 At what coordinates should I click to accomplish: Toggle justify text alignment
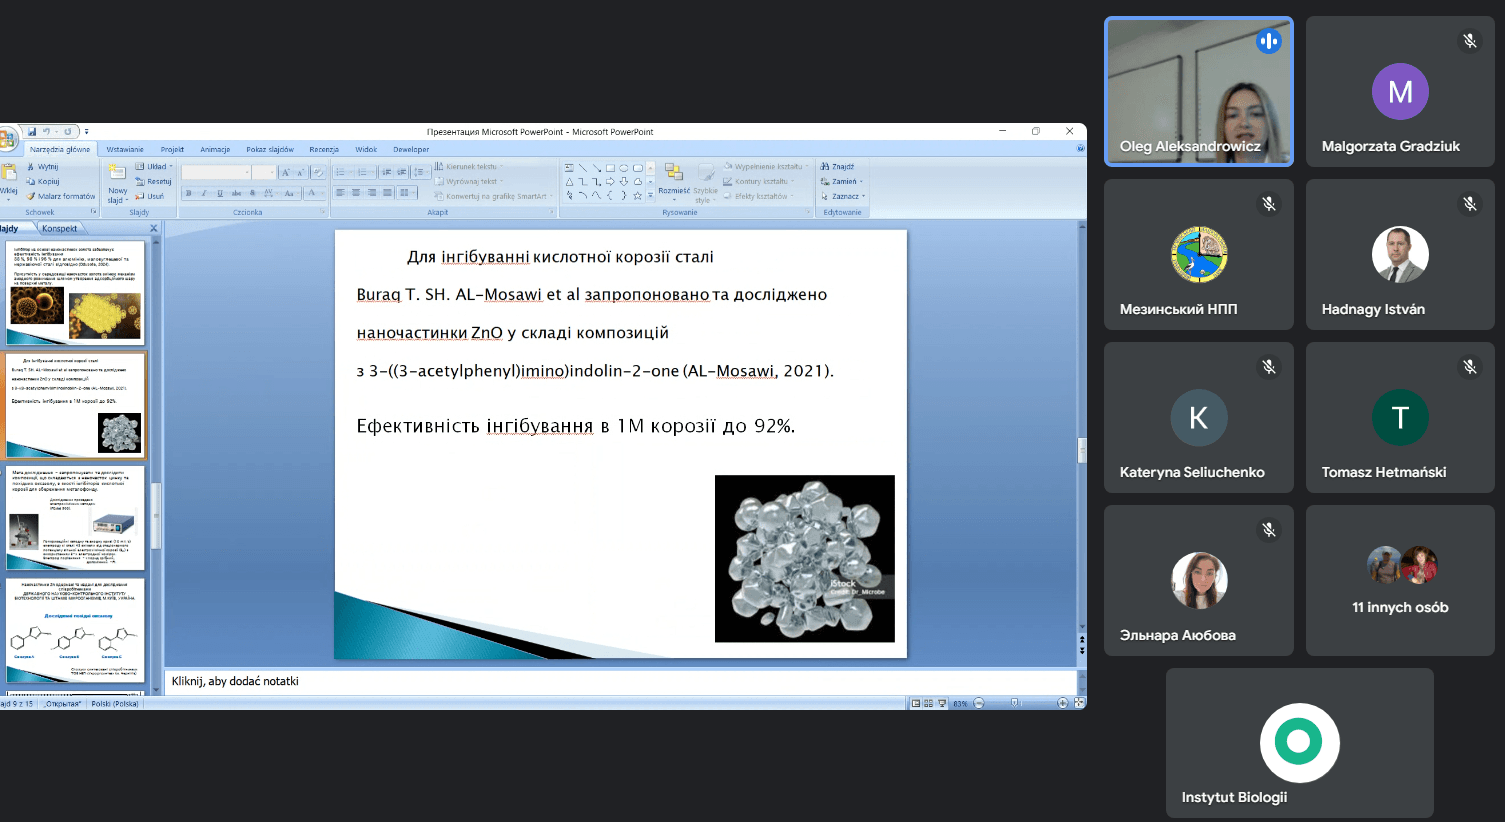[387, 193]
